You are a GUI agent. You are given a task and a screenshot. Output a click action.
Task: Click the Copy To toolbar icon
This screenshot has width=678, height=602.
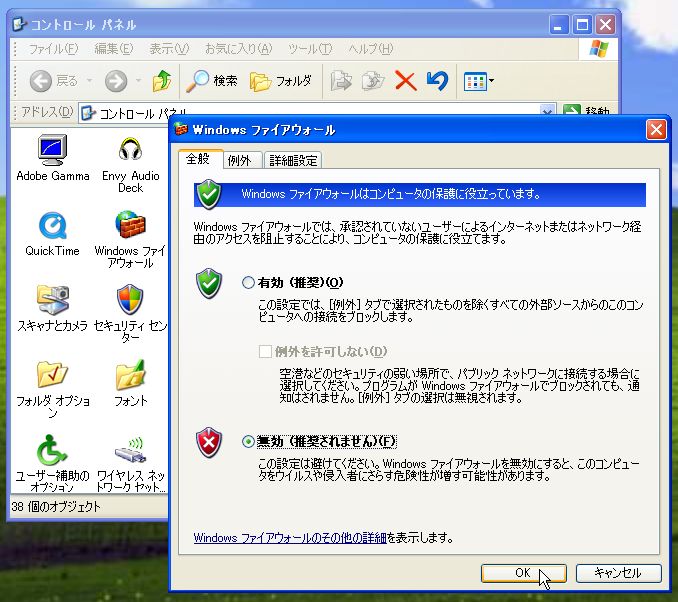[x=373, y=81]
